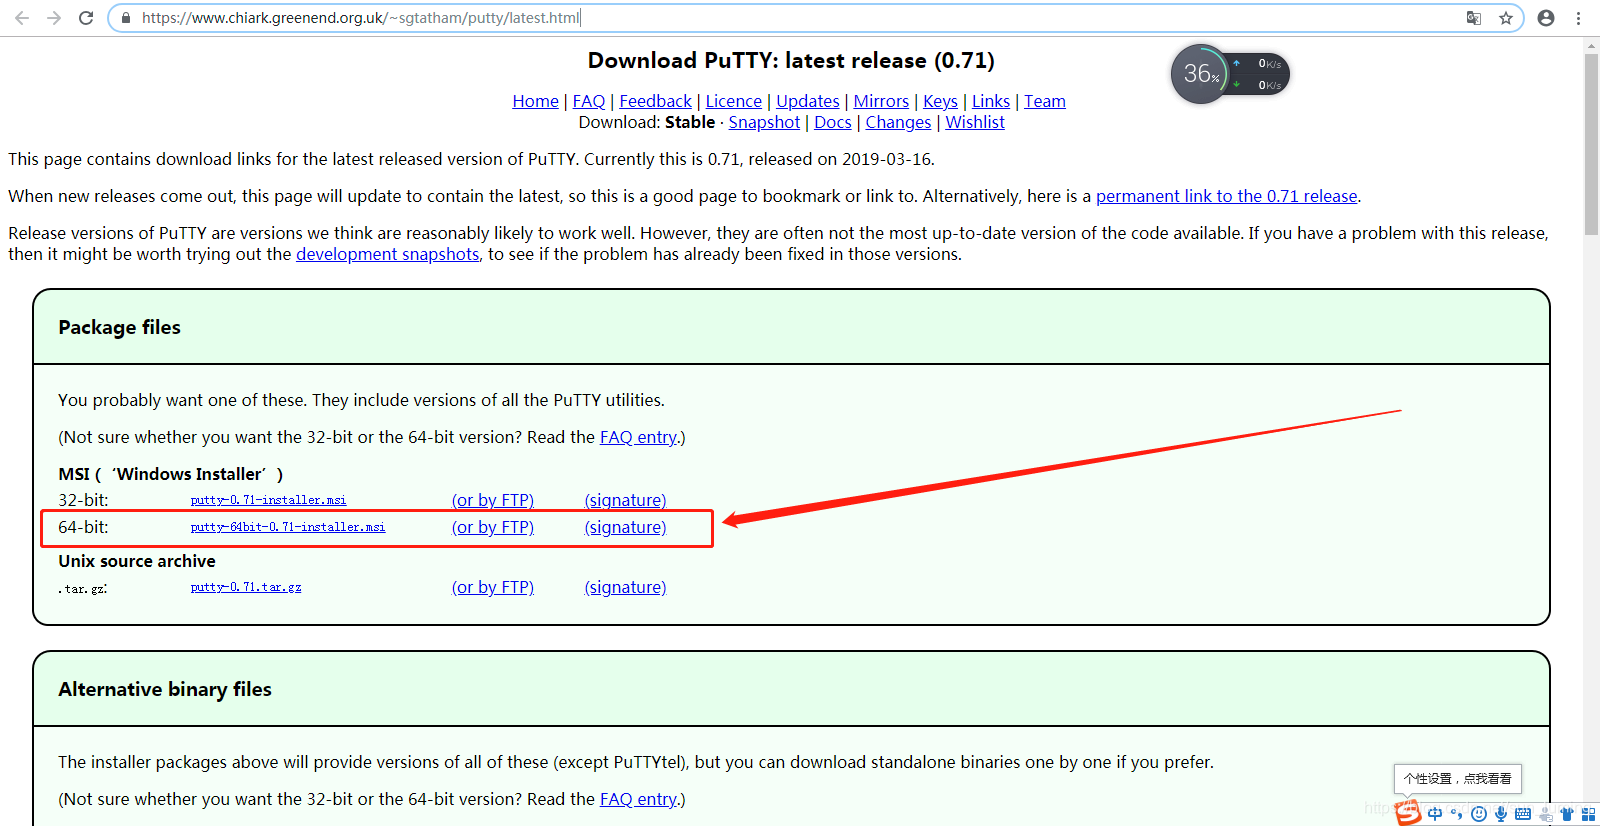Click the 'Download PuTTY: latest release' title
Image resolution: width=1600 pixels, height=826 pixels.
pos(791,60)
